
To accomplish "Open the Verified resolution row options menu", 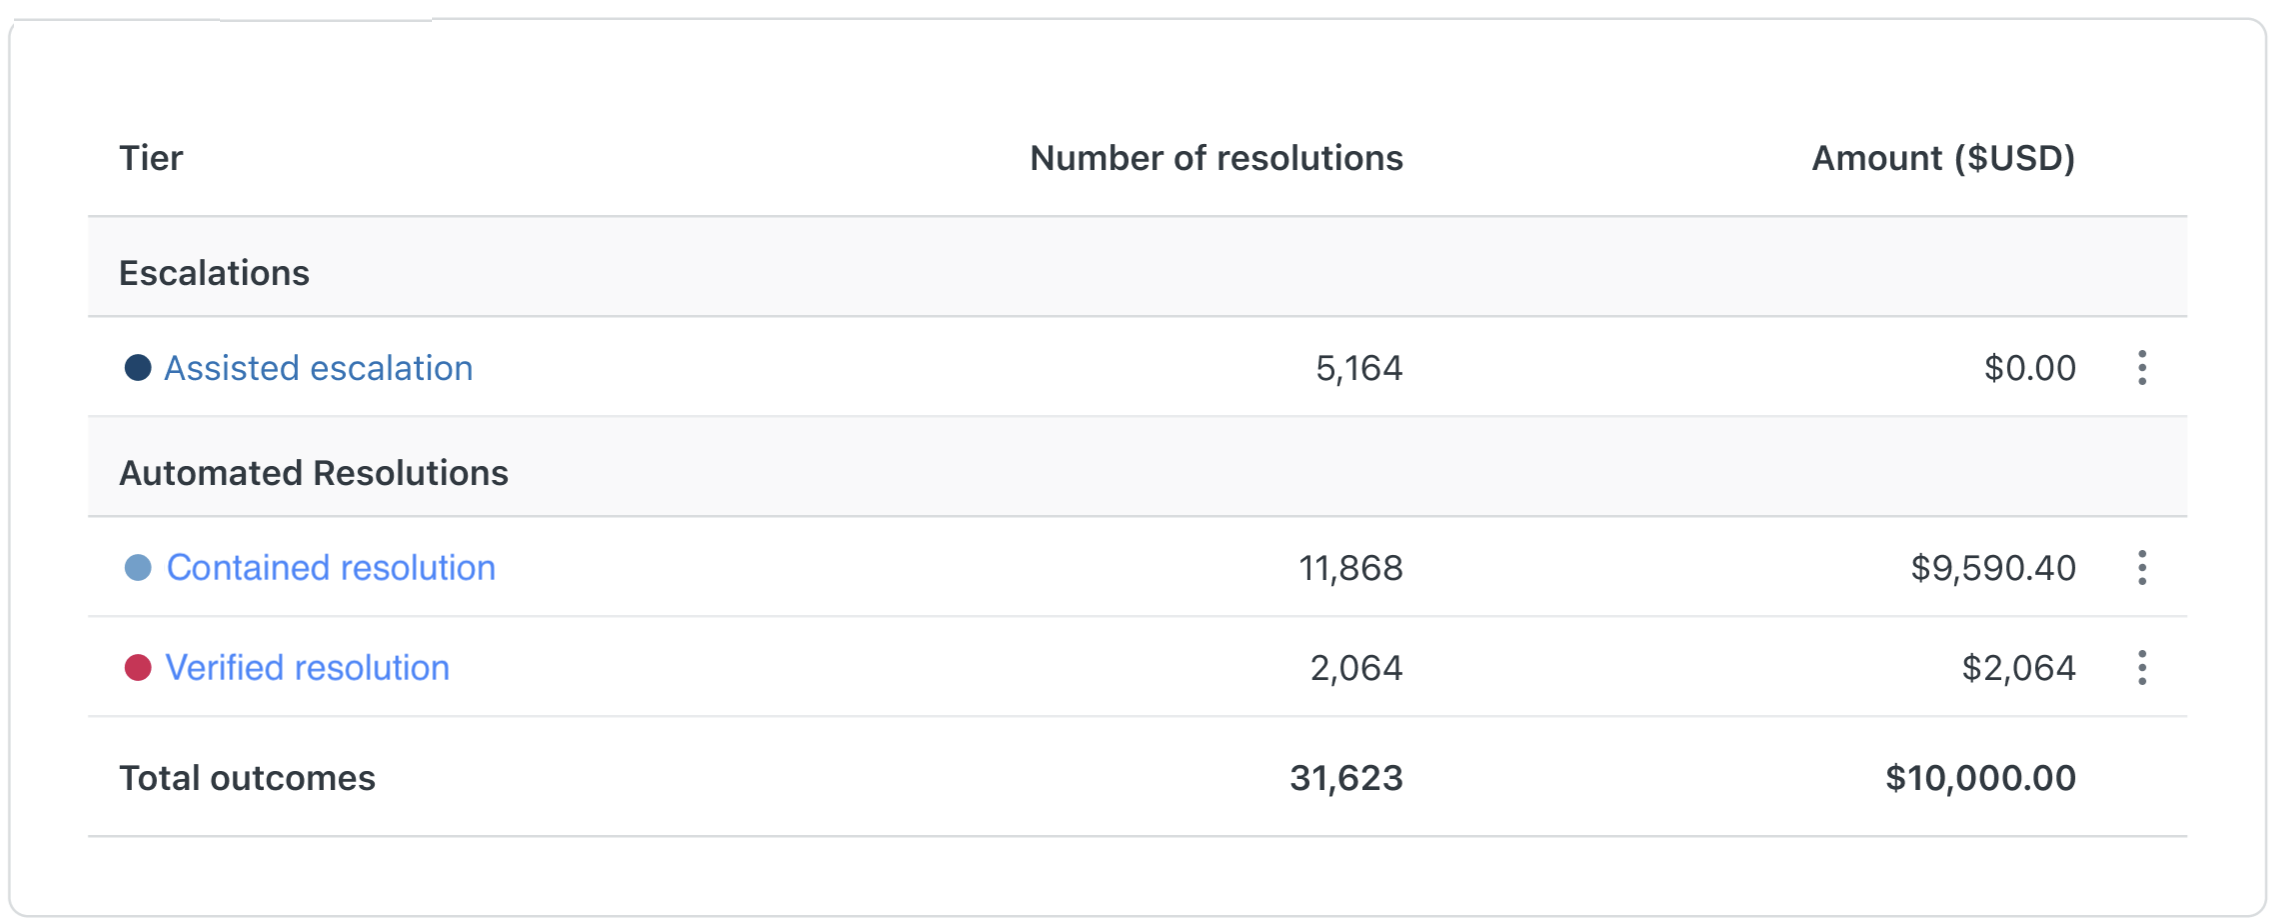I will pos(2141,668).
